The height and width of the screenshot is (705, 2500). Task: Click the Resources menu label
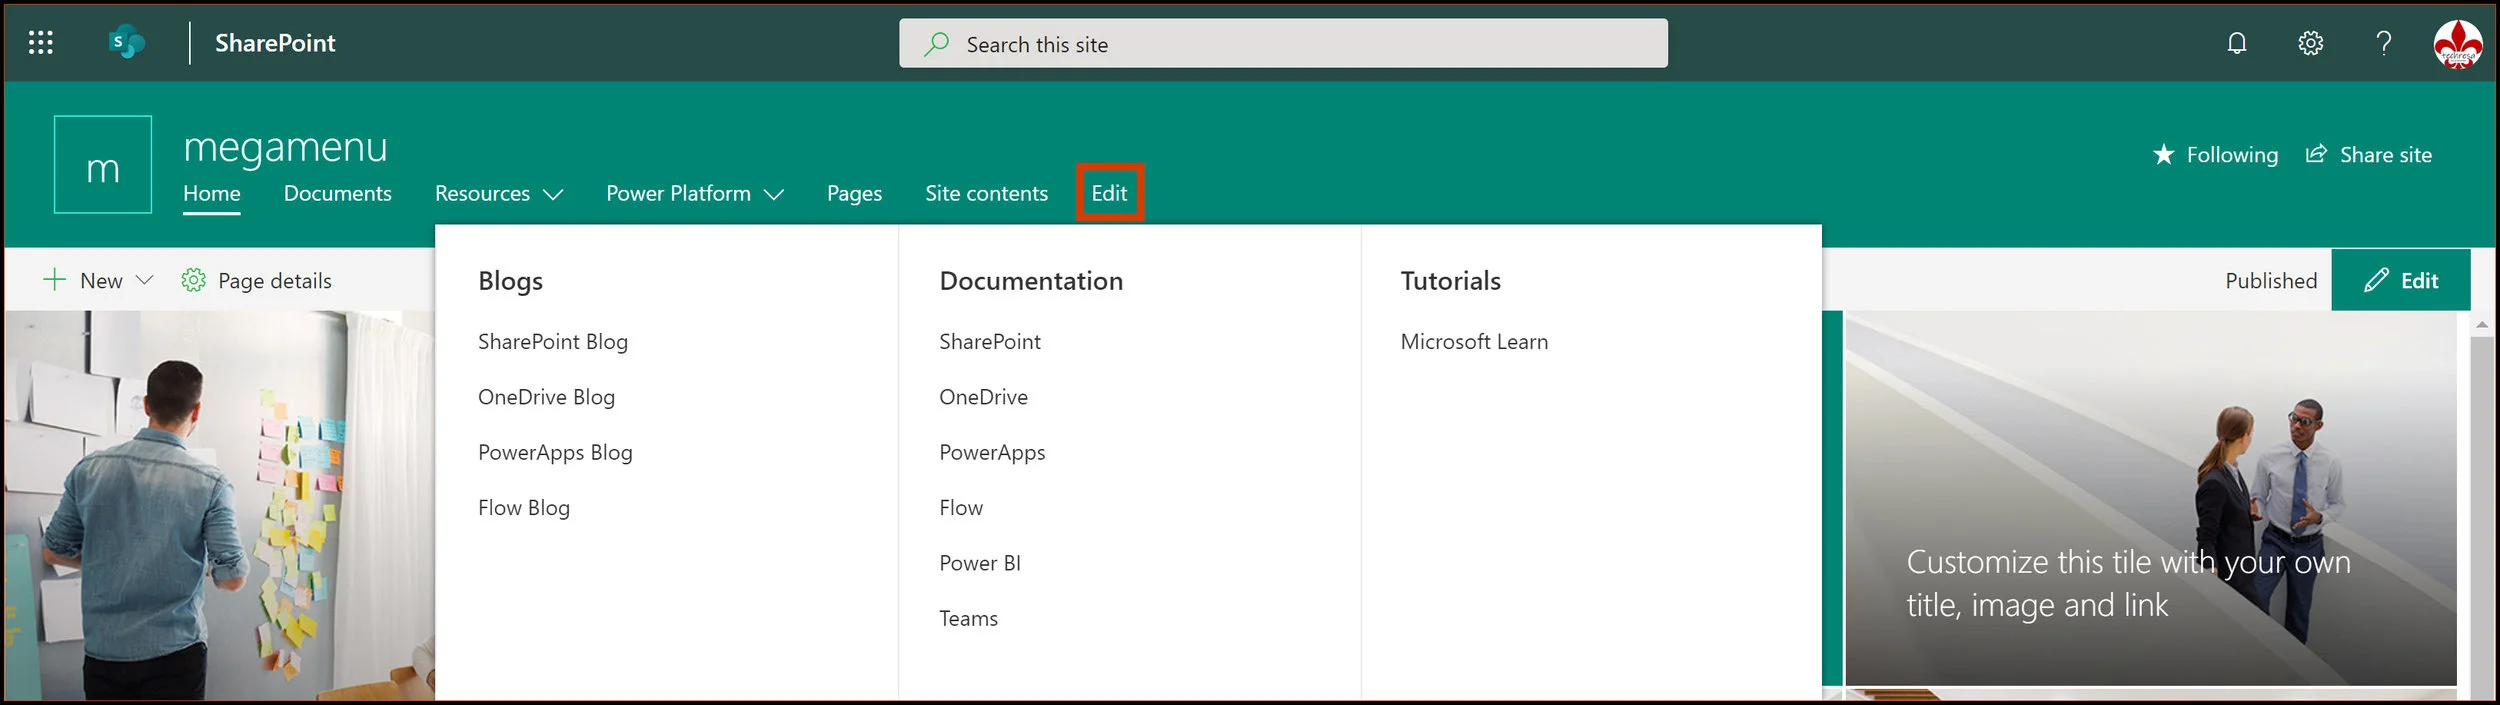(482, 193)
